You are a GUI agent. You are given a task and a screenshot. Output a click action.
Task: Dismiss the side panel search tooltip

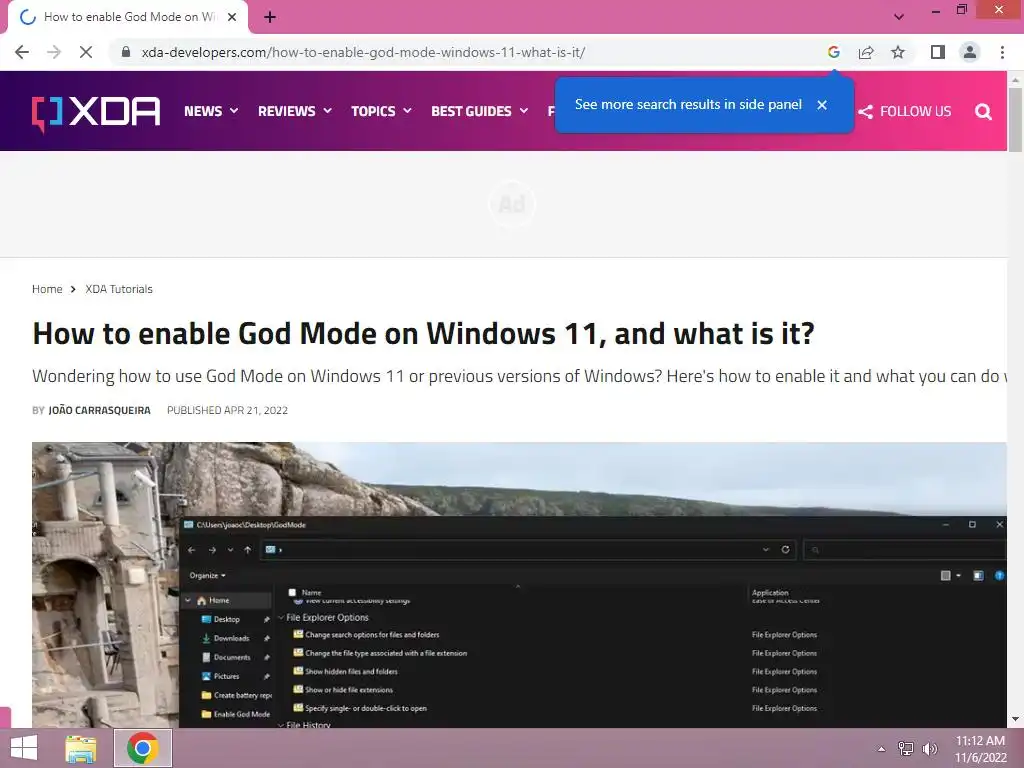[x=822, y=104]
